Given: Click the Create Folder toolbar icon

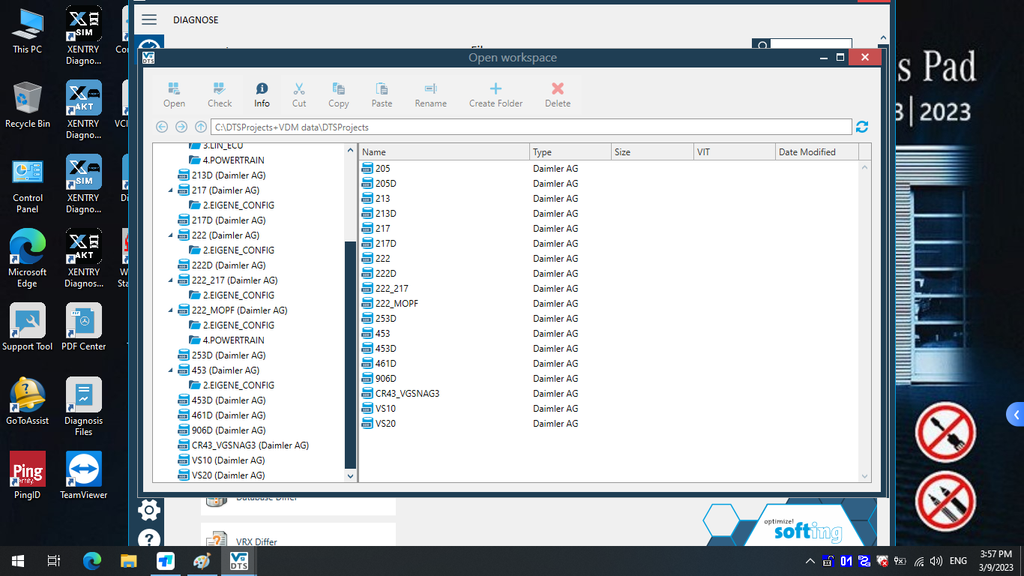Looking at the screenshot, I should [x=495, y=95].
